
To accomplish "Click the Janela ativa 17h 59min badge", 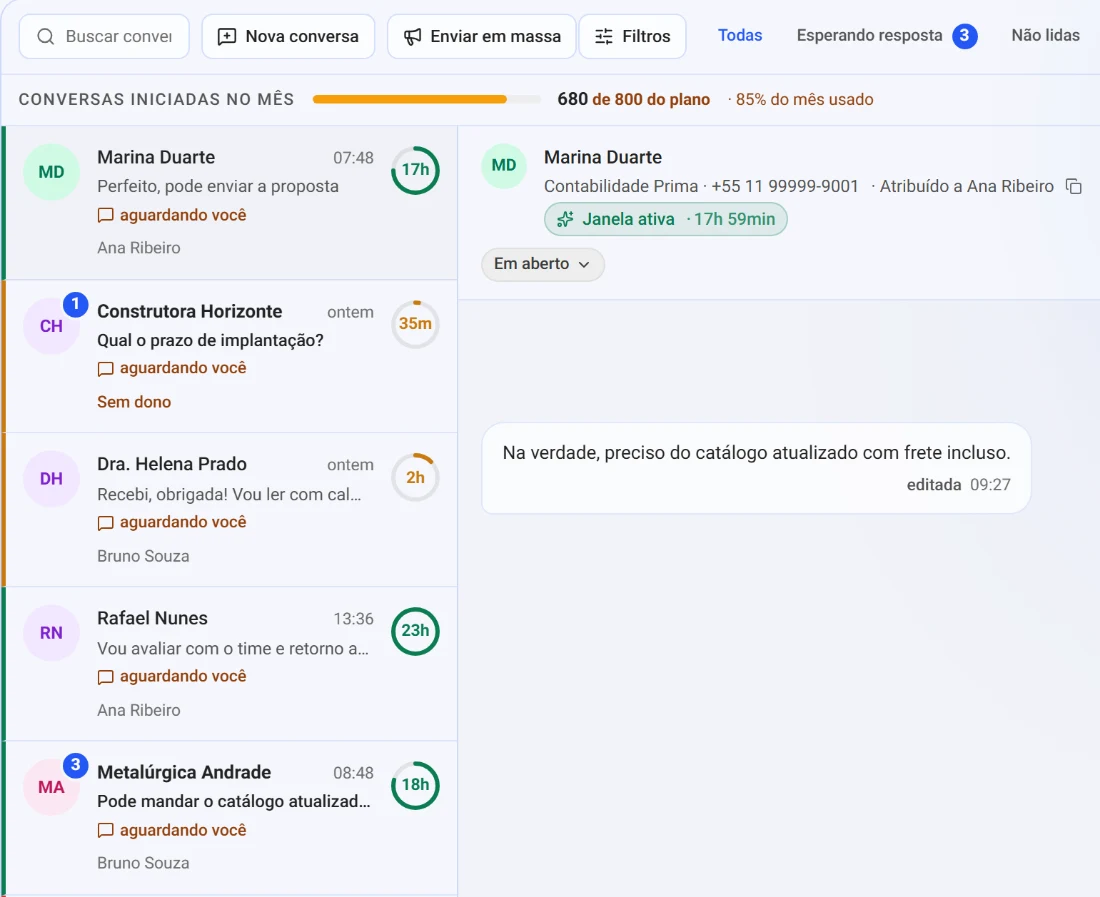I will 666,220.
